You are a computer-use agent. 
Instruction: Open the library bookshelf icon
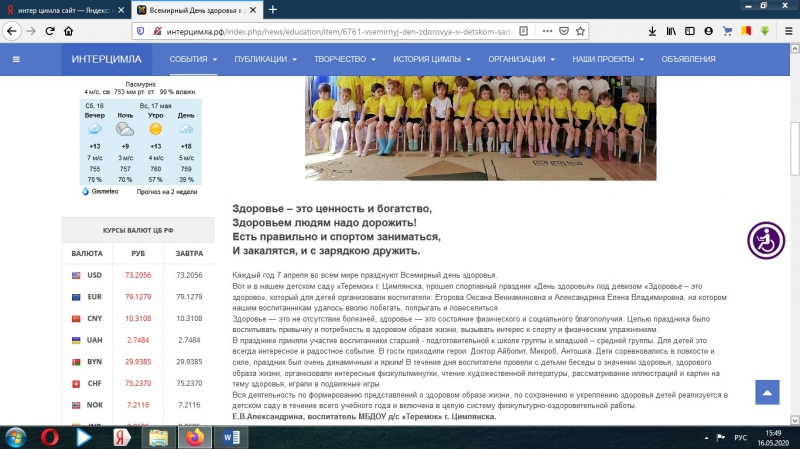coord(671,31)
